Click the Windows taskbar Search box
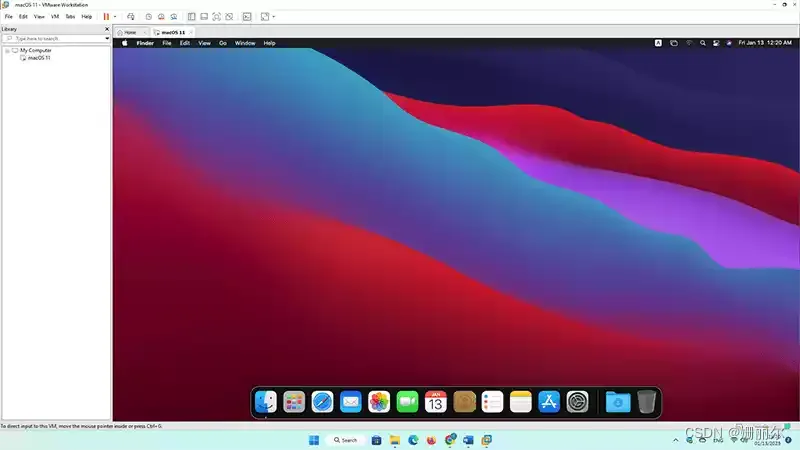Screen dimensions: 800x450 [346, 440]
